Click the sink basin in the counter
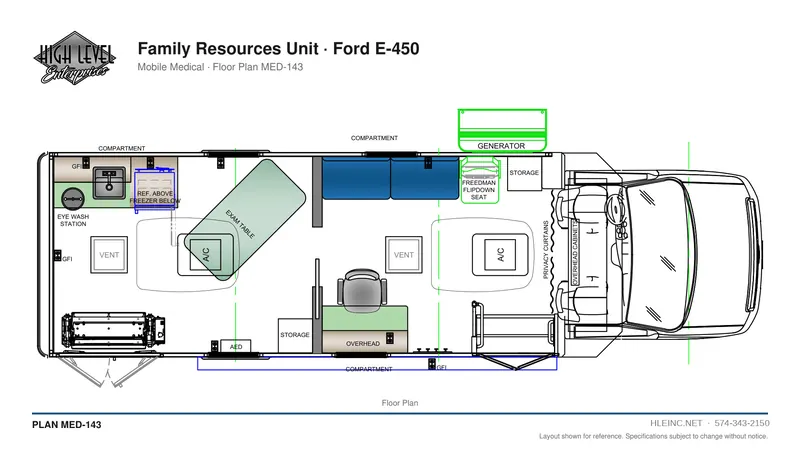 [109, 184]
